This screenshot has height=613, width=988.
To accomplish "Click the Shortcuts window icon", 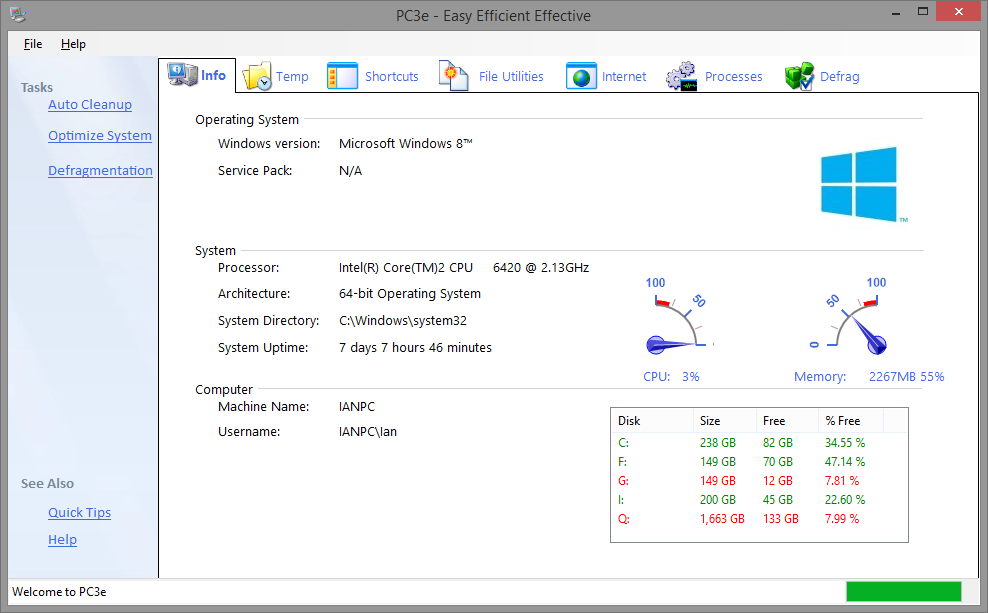I will (x=342, y=76).
